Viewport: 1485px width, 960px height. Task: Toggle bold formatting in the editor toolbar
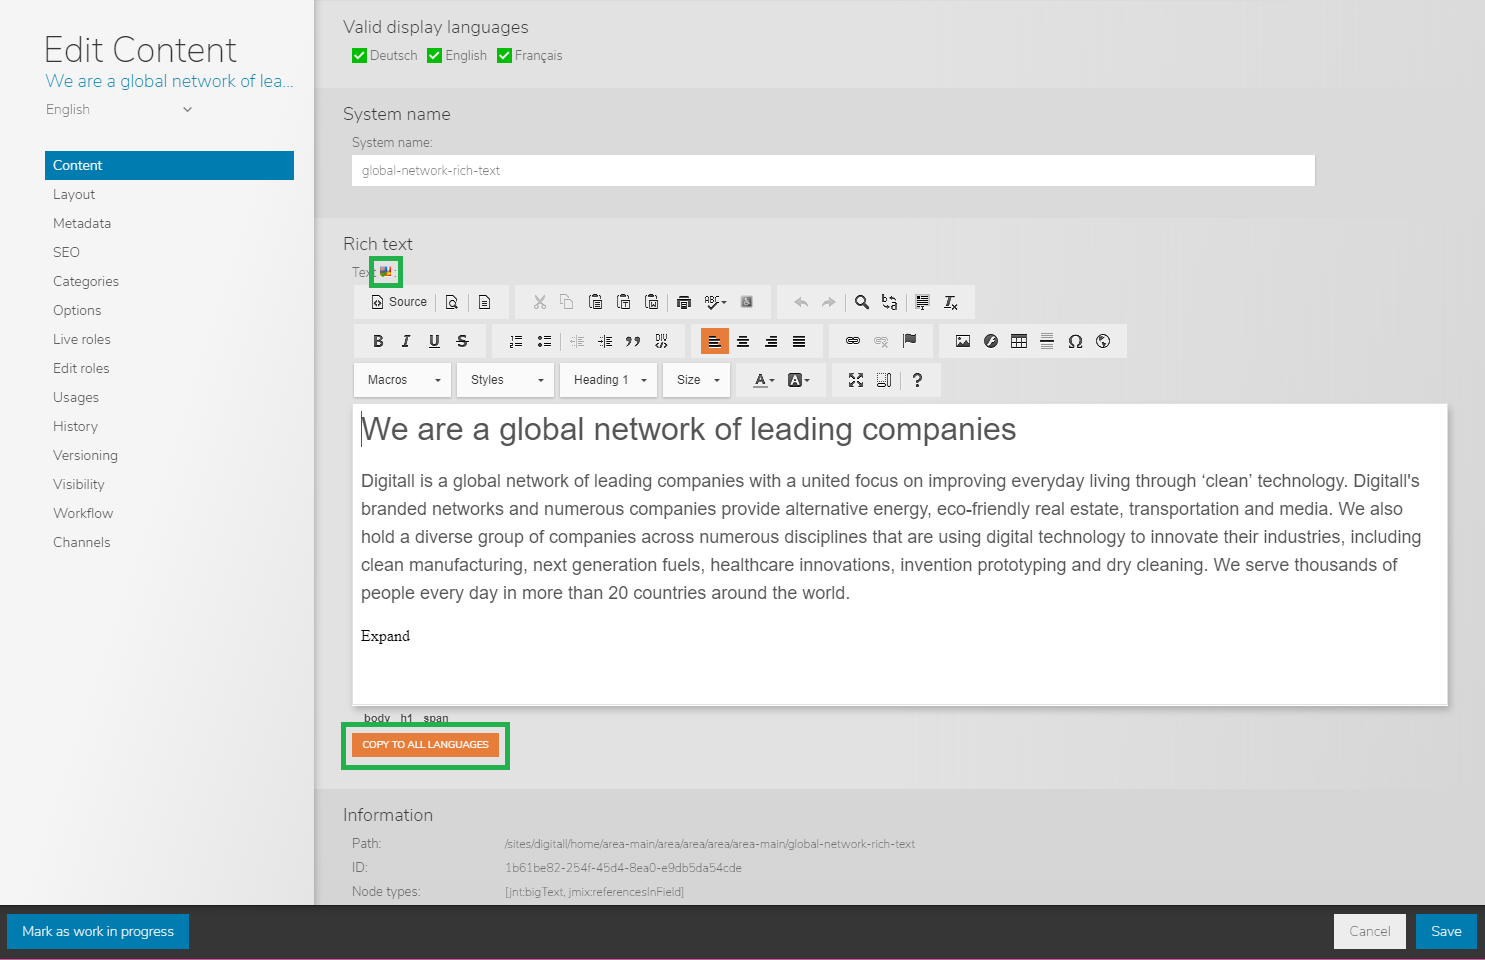point(378,341)
